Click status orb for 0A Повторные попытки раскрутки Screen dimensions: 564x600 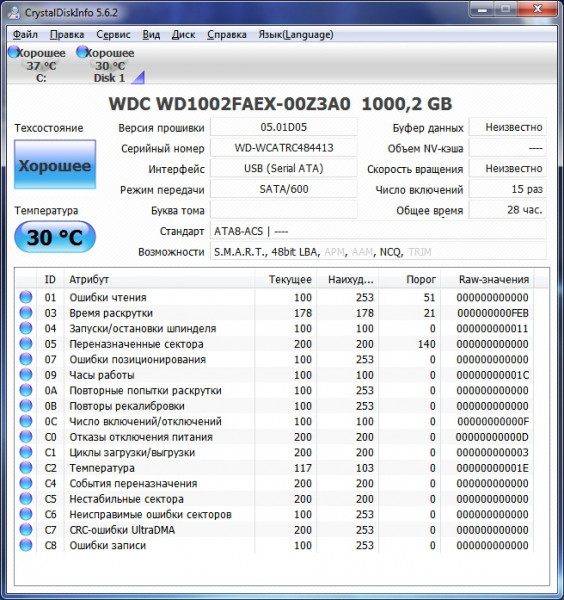[26, 390]
